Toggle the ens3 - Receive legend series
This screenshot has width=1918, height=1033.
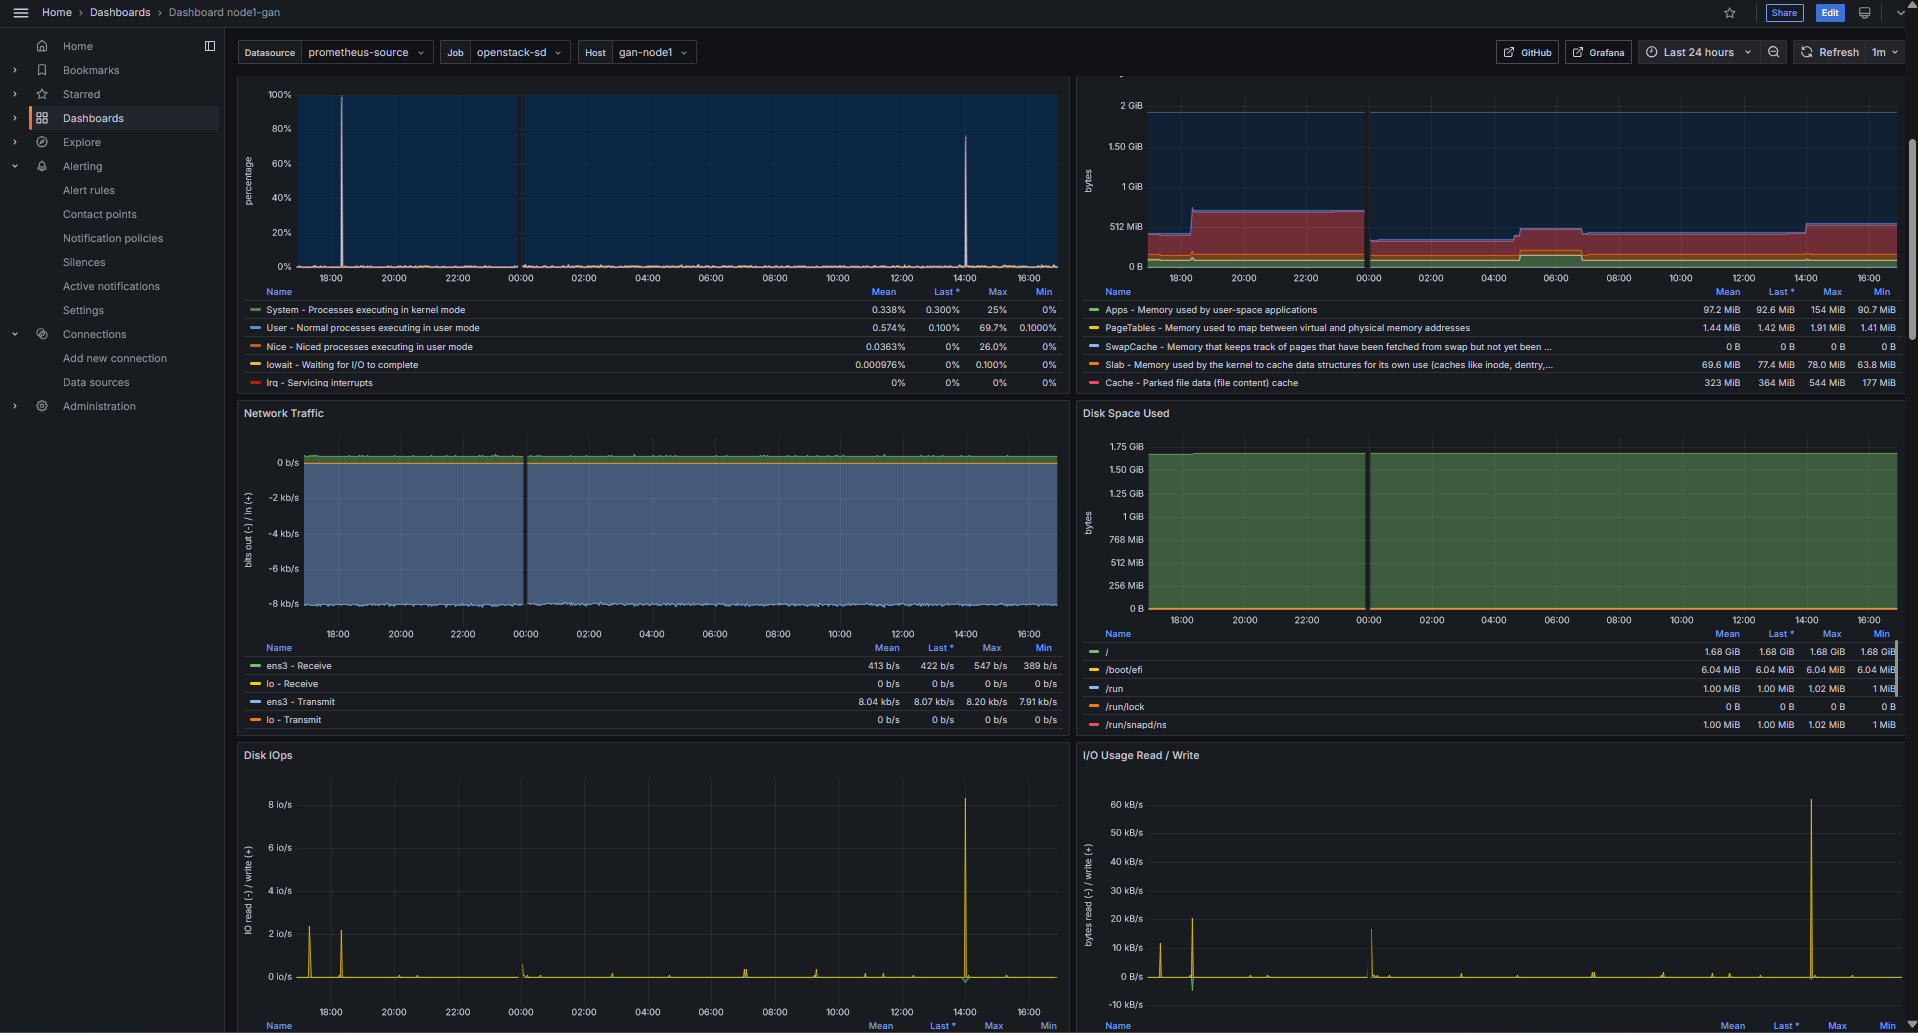pyautogui.click(x=298, y=666)
